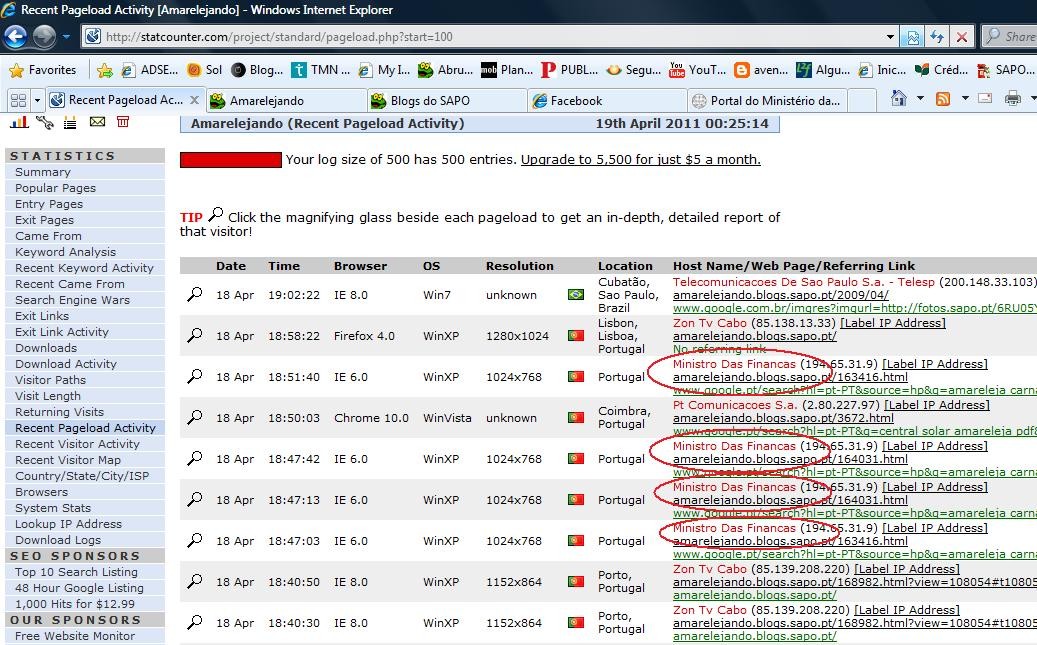
Task: Open the Favorites star button
Action: click(x=44, y=69)
